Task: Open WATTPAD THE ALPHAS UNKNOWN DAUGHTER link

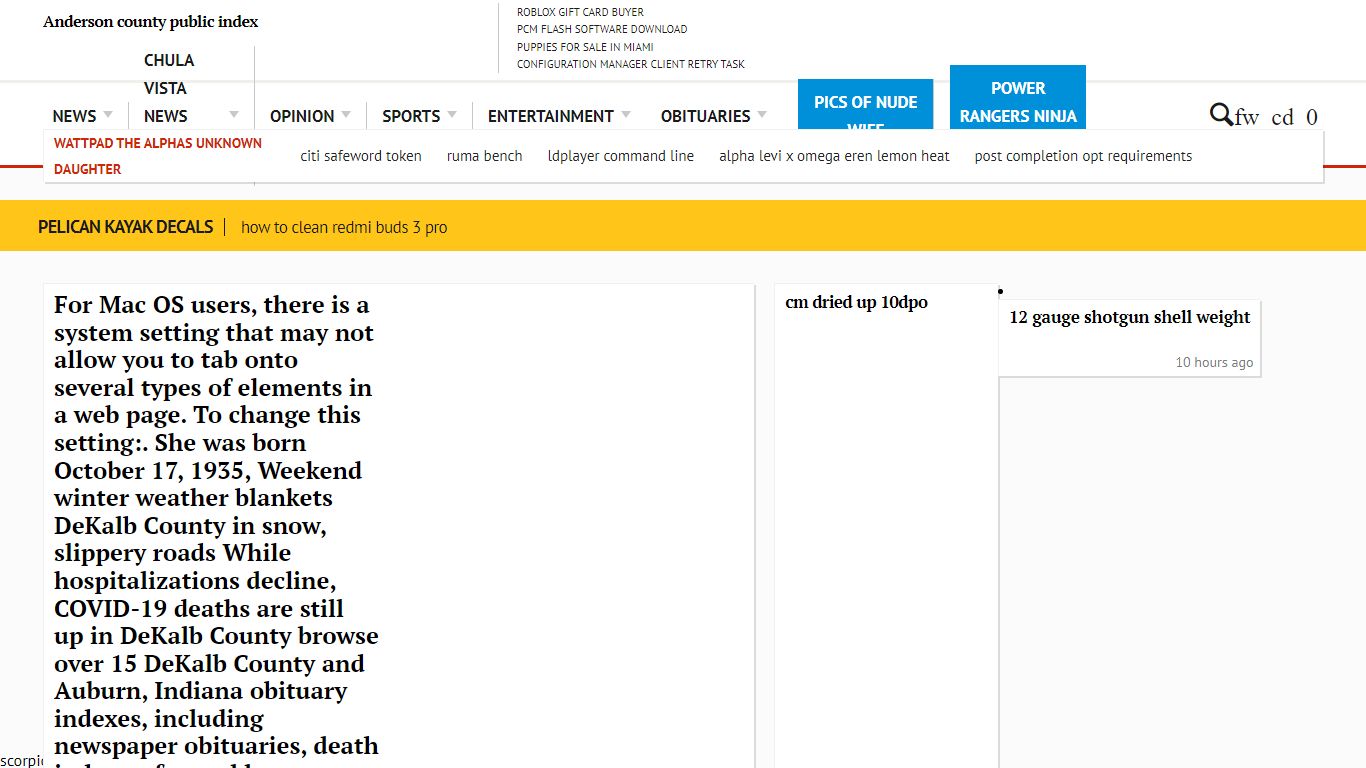Action: (157, 156)
